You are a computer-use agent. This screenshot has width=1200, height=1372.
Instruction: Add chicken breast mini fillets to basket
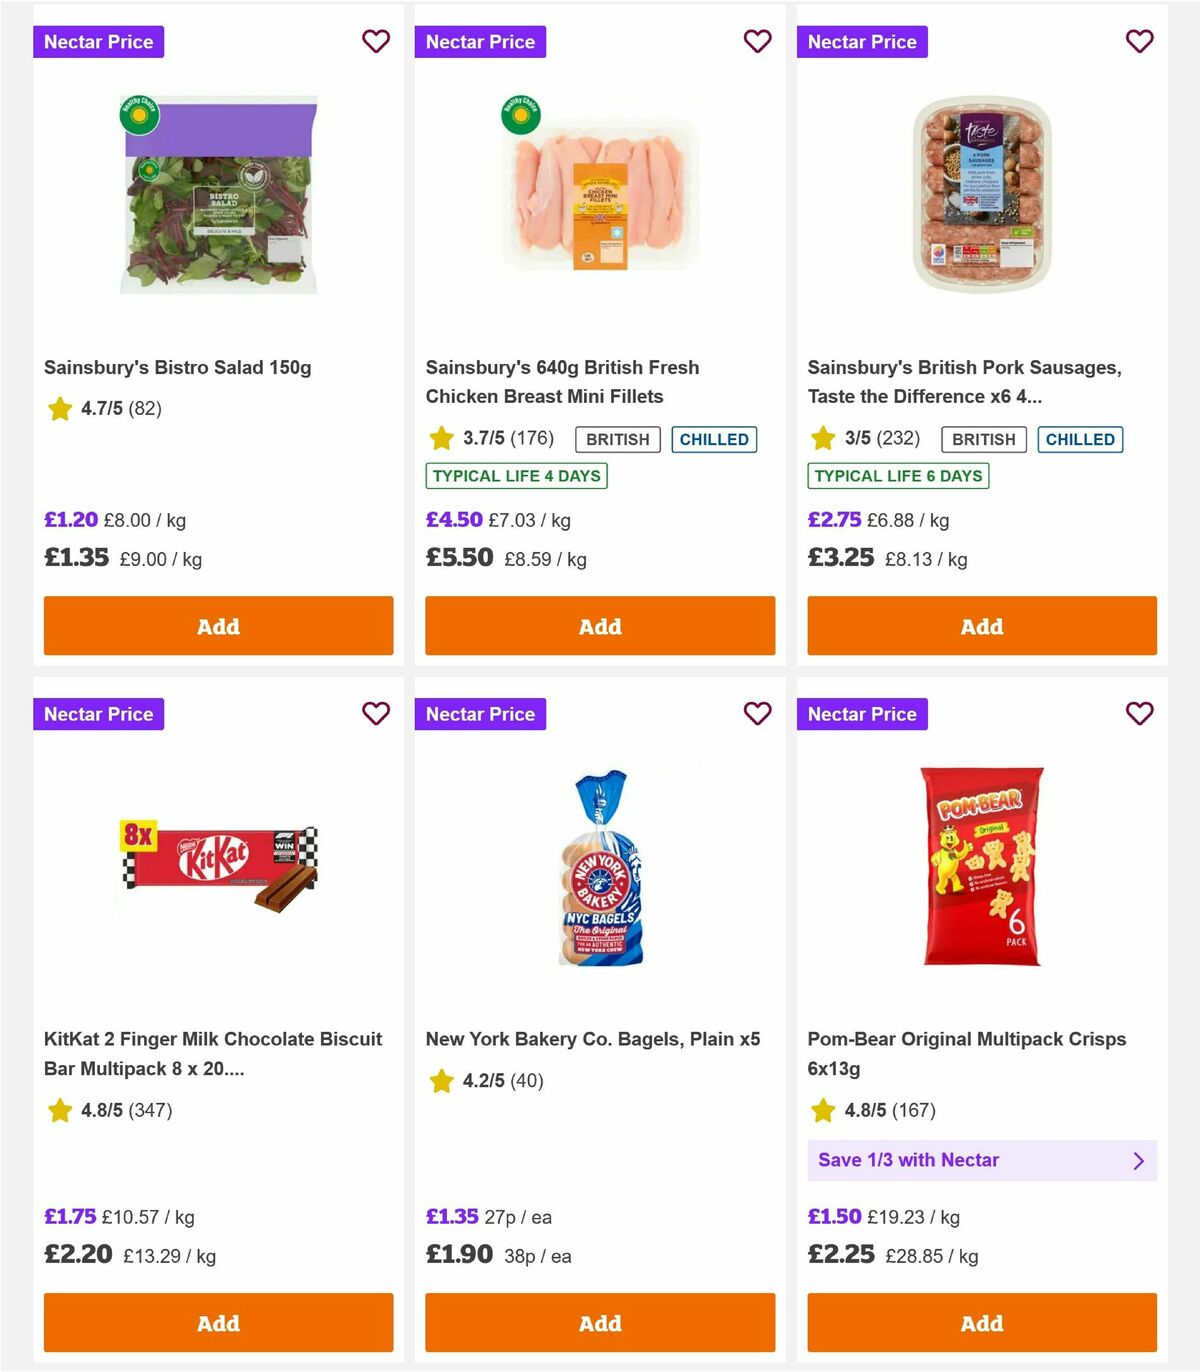pyautogui.click(x=599, y=626)
